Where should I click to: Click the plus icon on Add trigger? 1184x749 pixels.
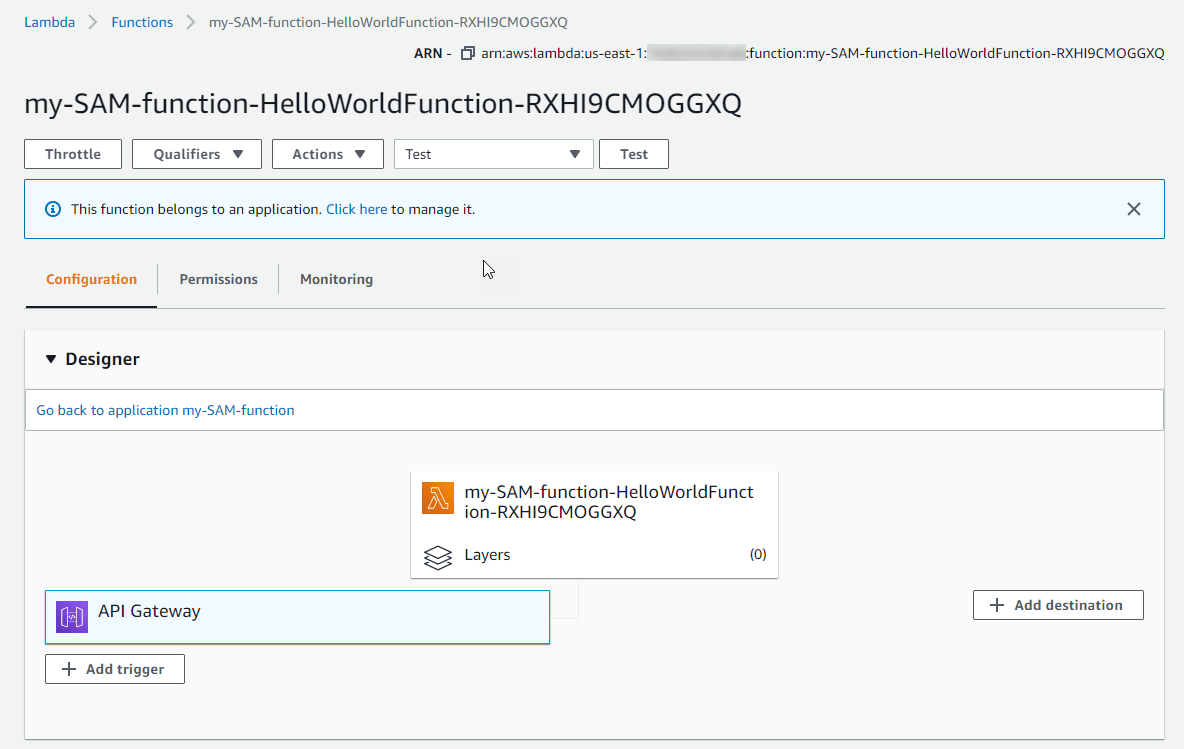[69, 669]
